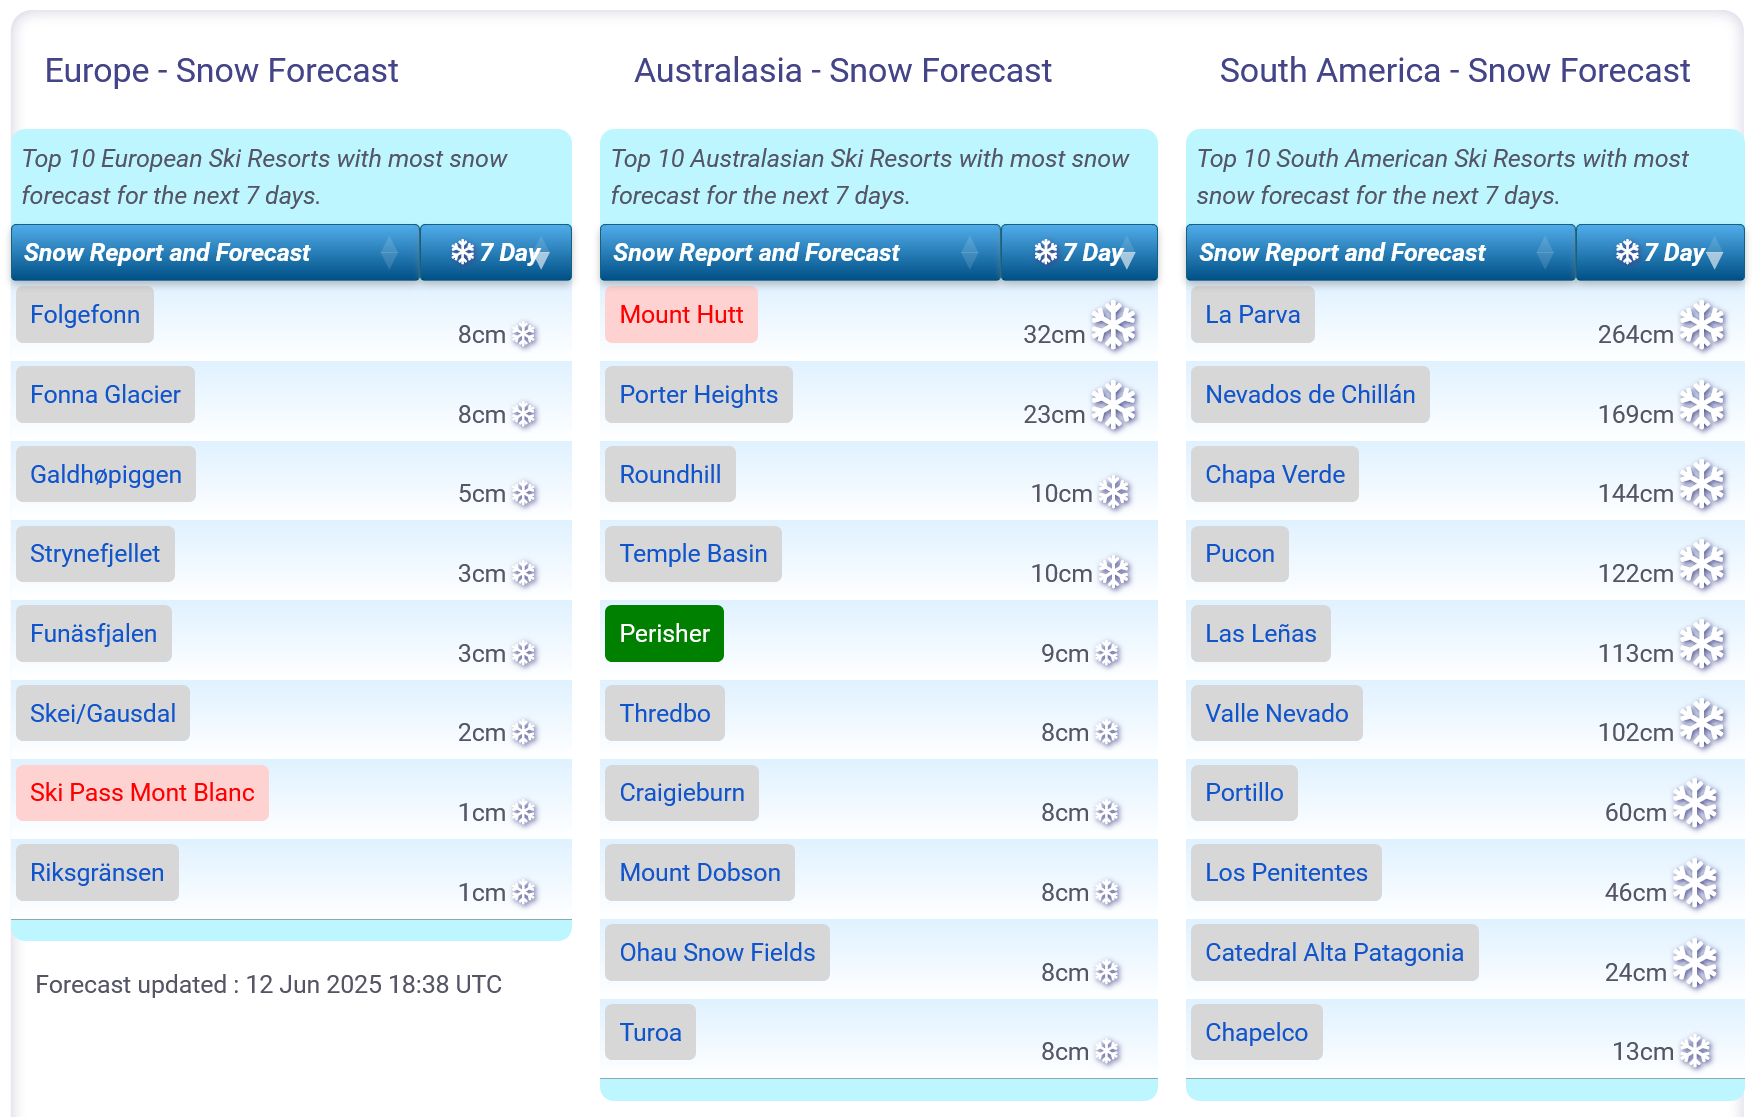Click the snowflake icon in Thredbo row
This screenshot has width=1764, height=1117.
[x=1107, y=732]
